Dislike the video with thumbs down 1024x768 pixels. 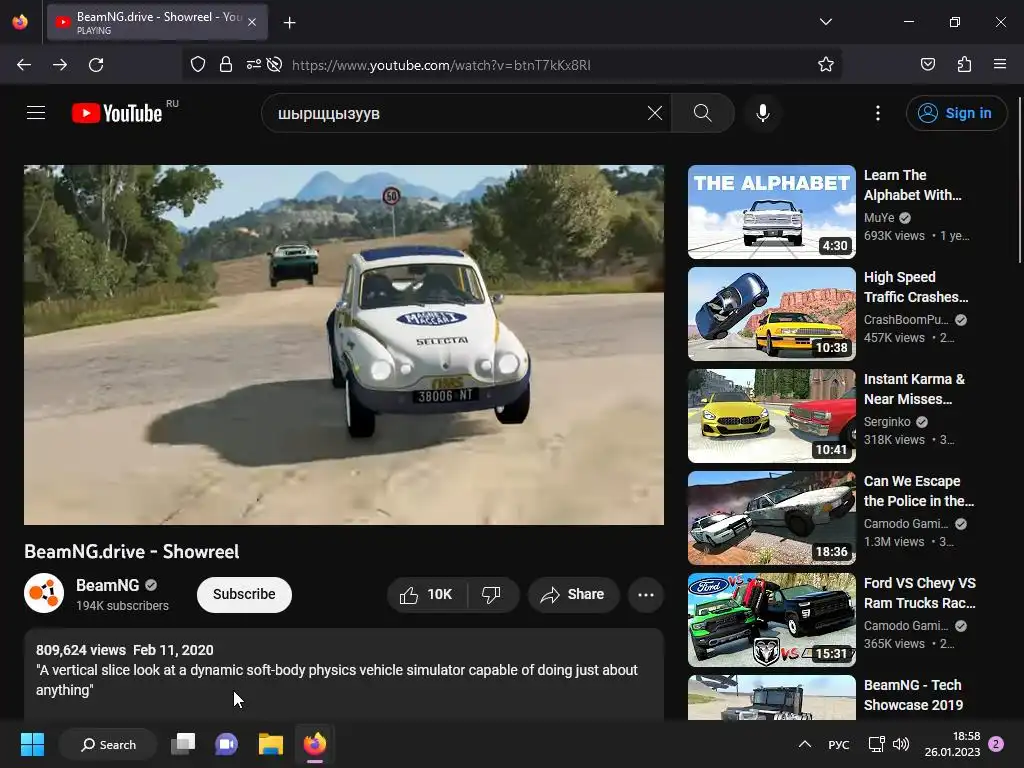pyautogui.click(x=492, y=594)
